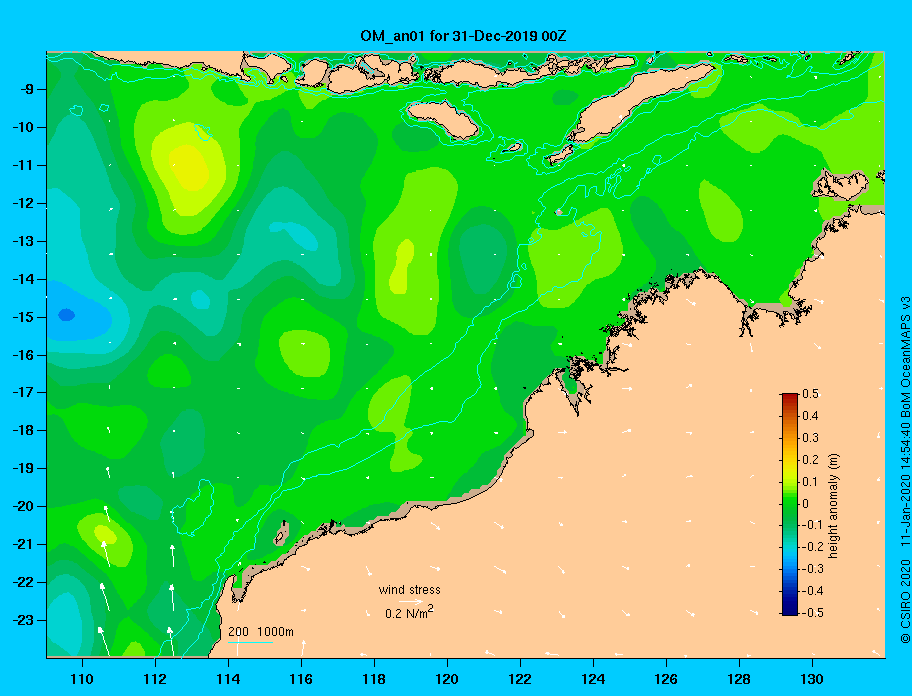The width and height of the screenshot is (912, 696).
Task: Click latitude label -21 on the y-axis
Action: point(23,544)
